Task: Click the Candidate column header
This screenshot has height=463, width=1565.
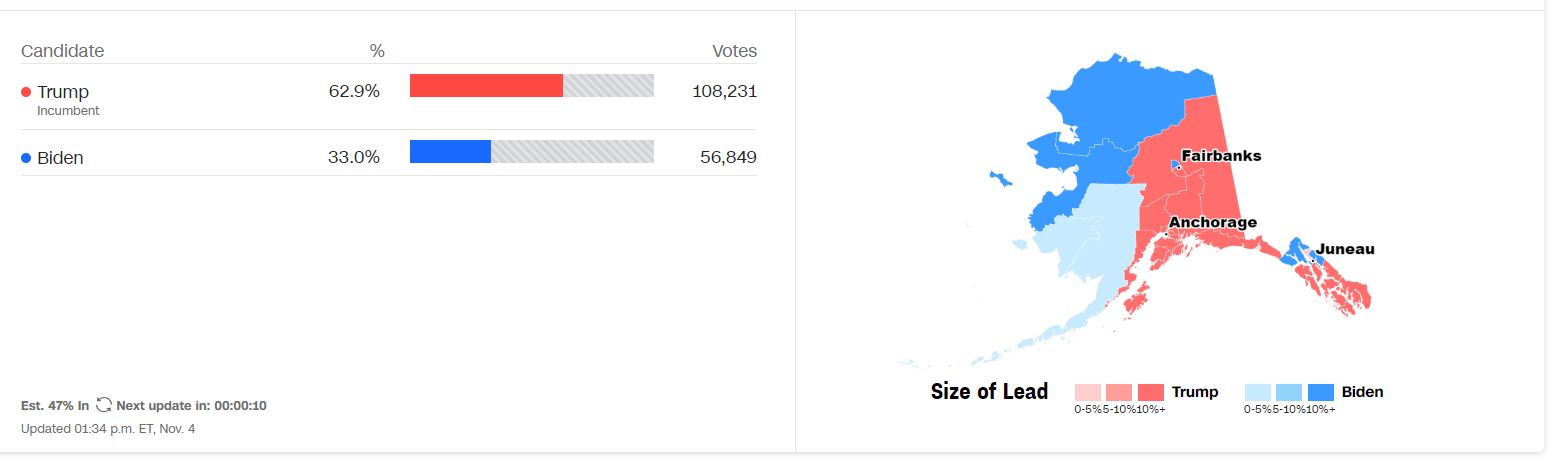Action: (x=62, y=51)
